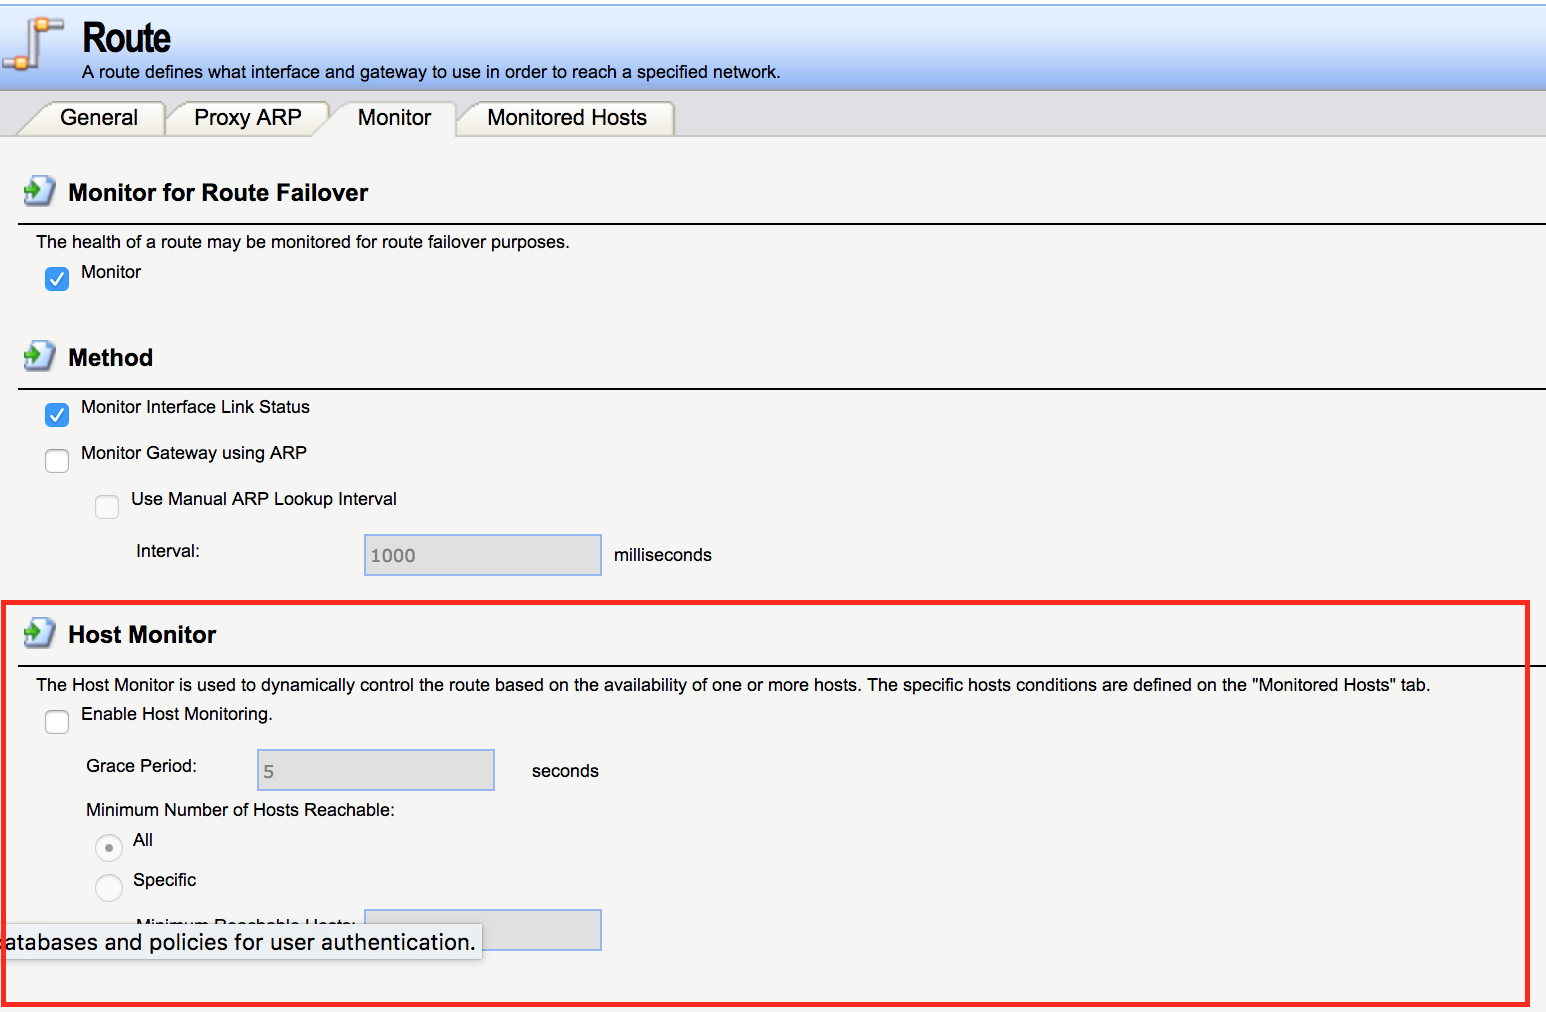
Task: Select the All hosts radio button
Action: pyautogui.click(x=109, y=847)
